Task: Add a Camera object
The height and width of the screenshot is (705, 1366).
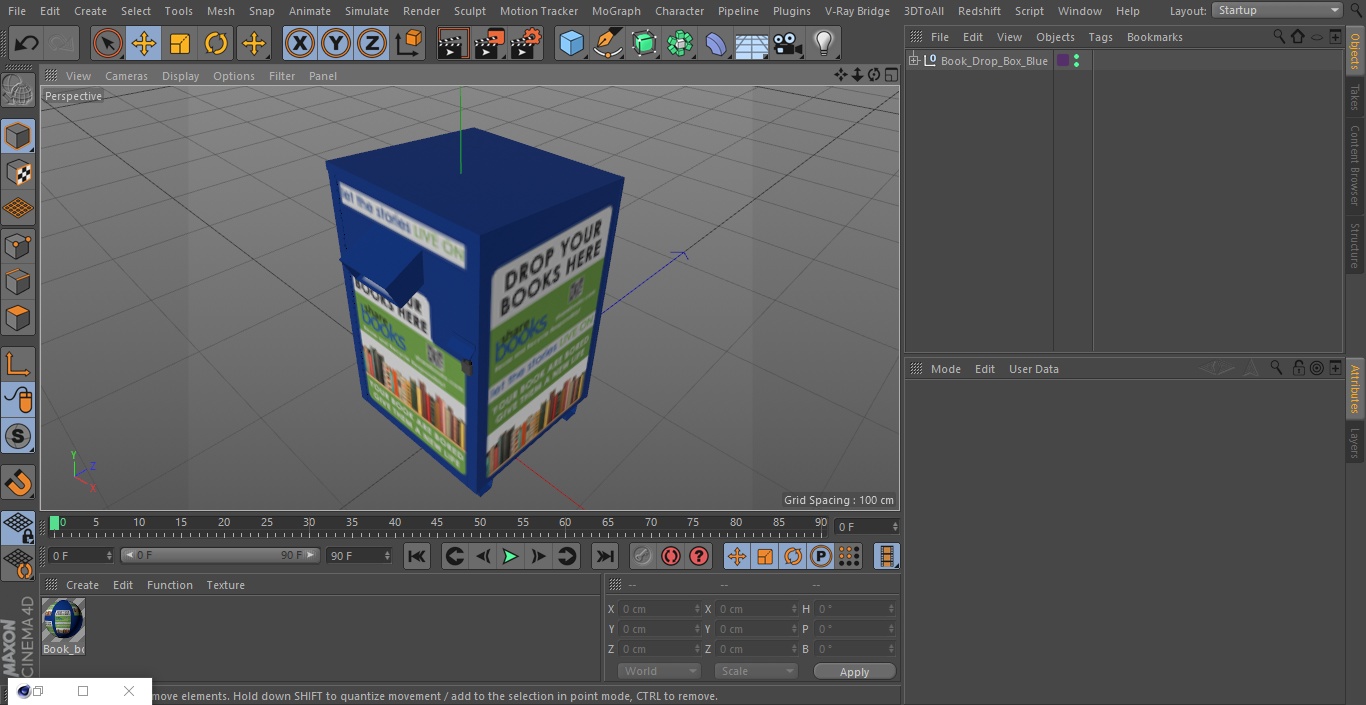Action: point(788,43)
